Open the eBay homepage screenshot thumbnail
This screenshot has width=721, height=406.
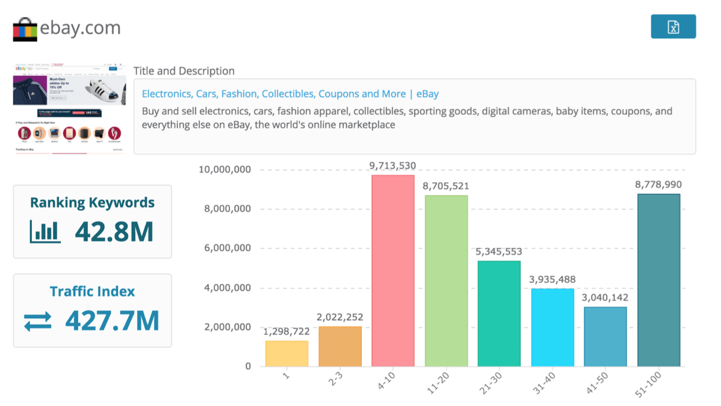tap(68, 110)
